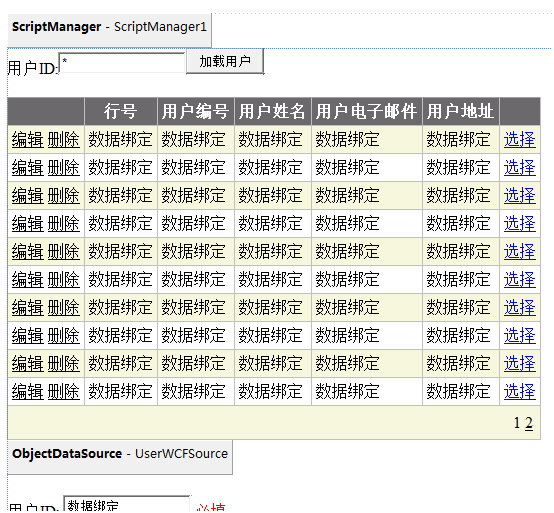Go to page 2 in grid pager
This screenshot has height=513, width=554.
(x=529, y=423)
